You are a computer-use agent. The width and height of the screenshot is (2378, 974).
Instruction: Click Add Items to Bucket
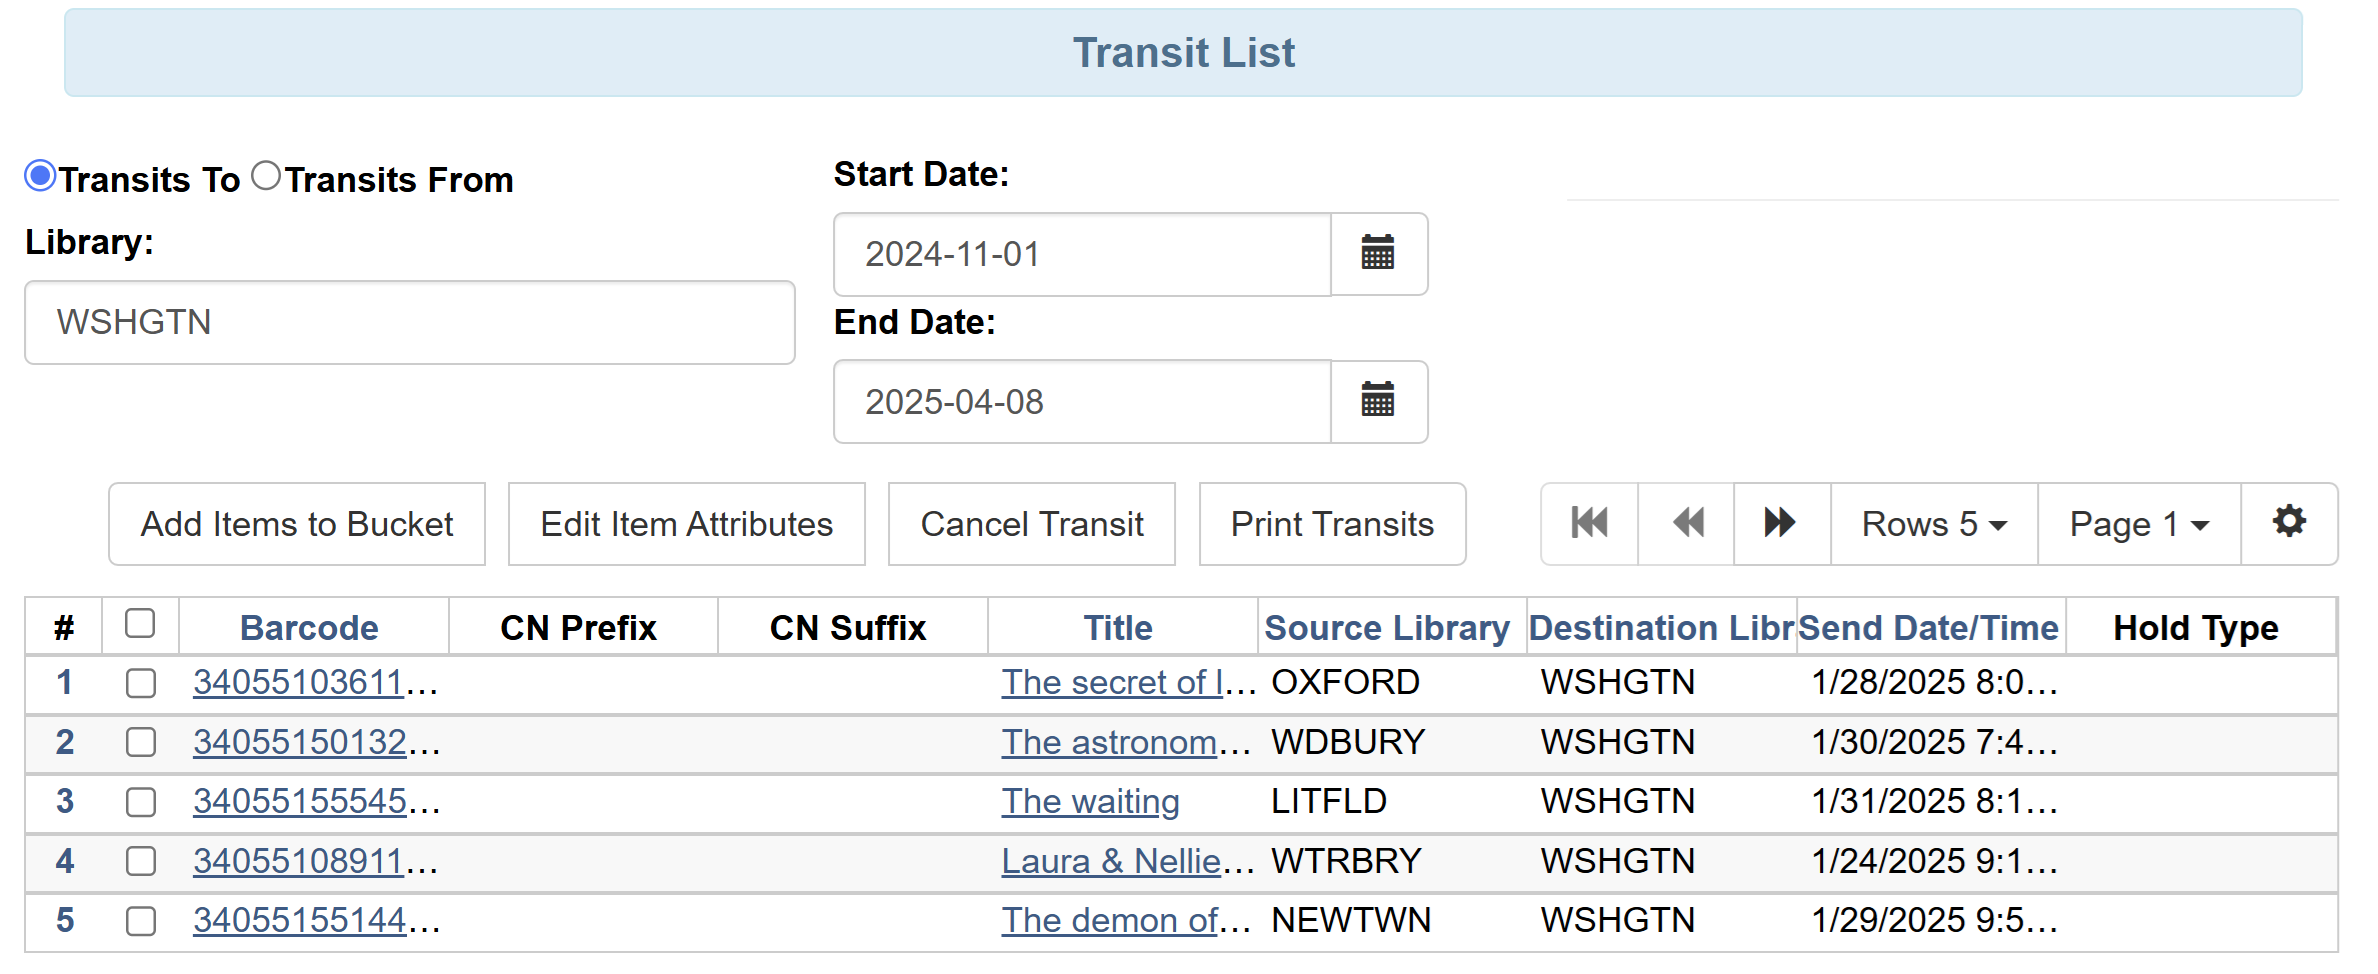pos(296,523)
